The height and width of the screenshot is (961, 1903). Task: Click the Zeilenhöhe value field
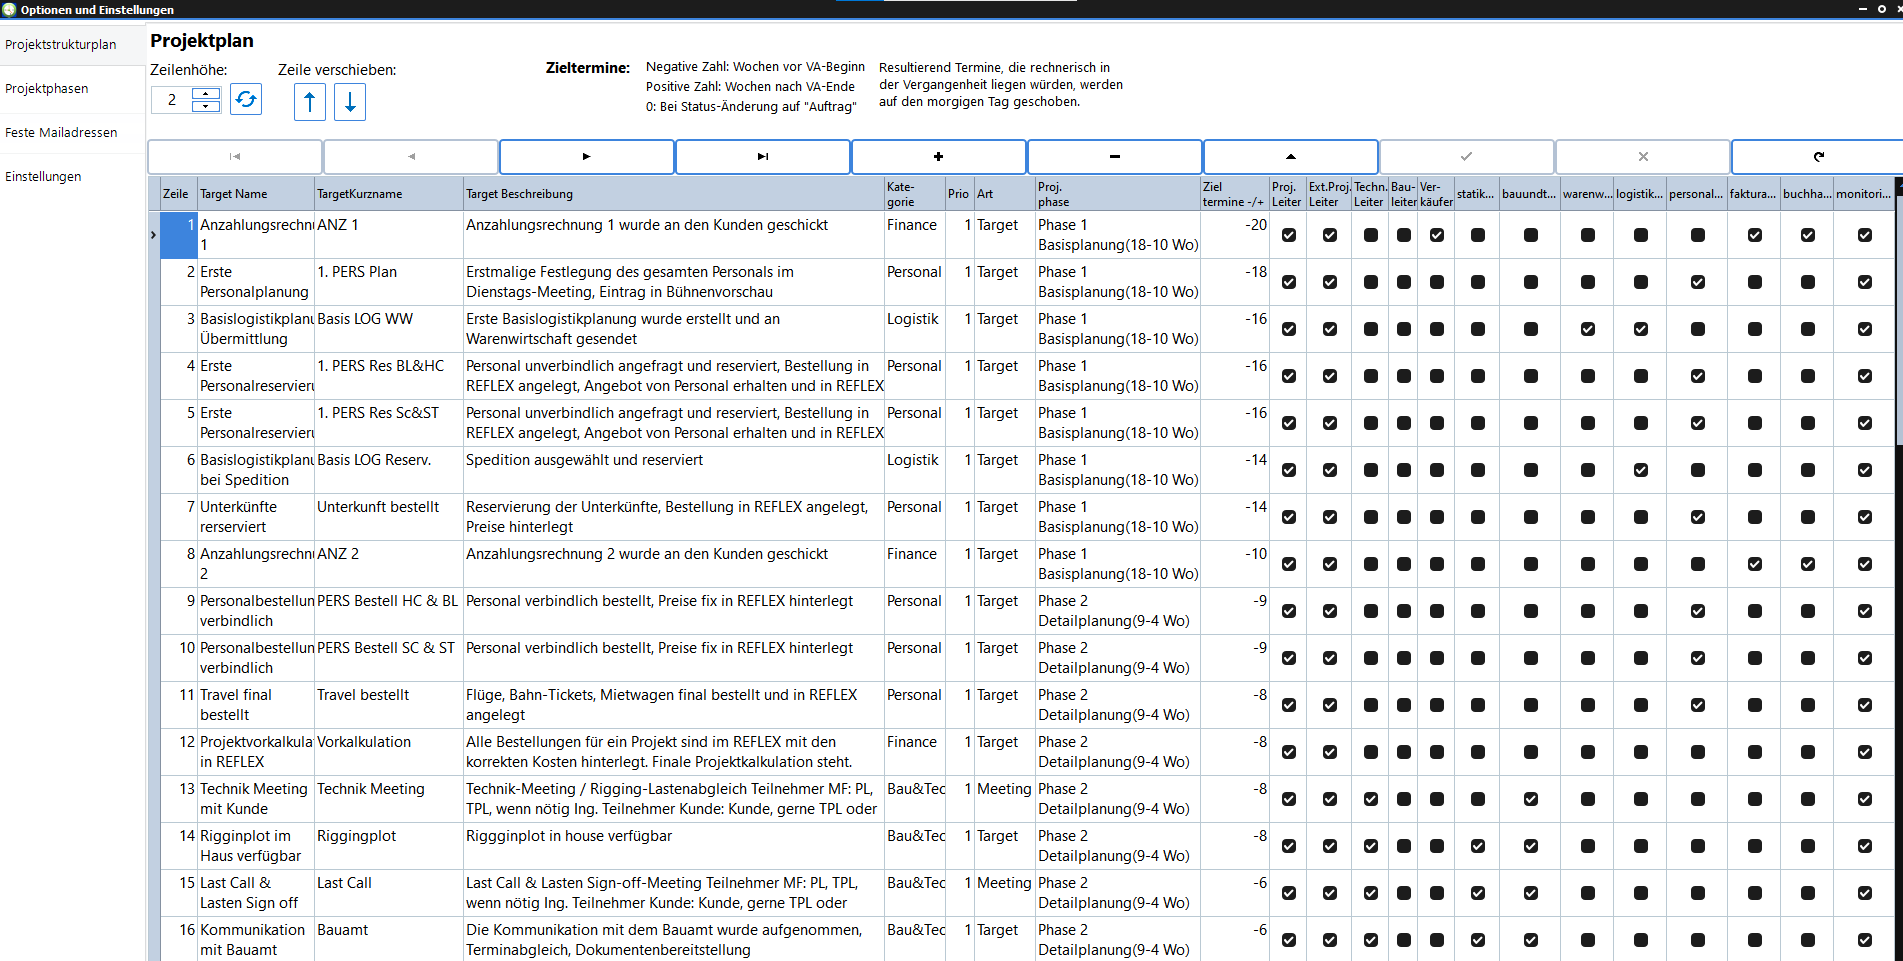click(172, 100)
